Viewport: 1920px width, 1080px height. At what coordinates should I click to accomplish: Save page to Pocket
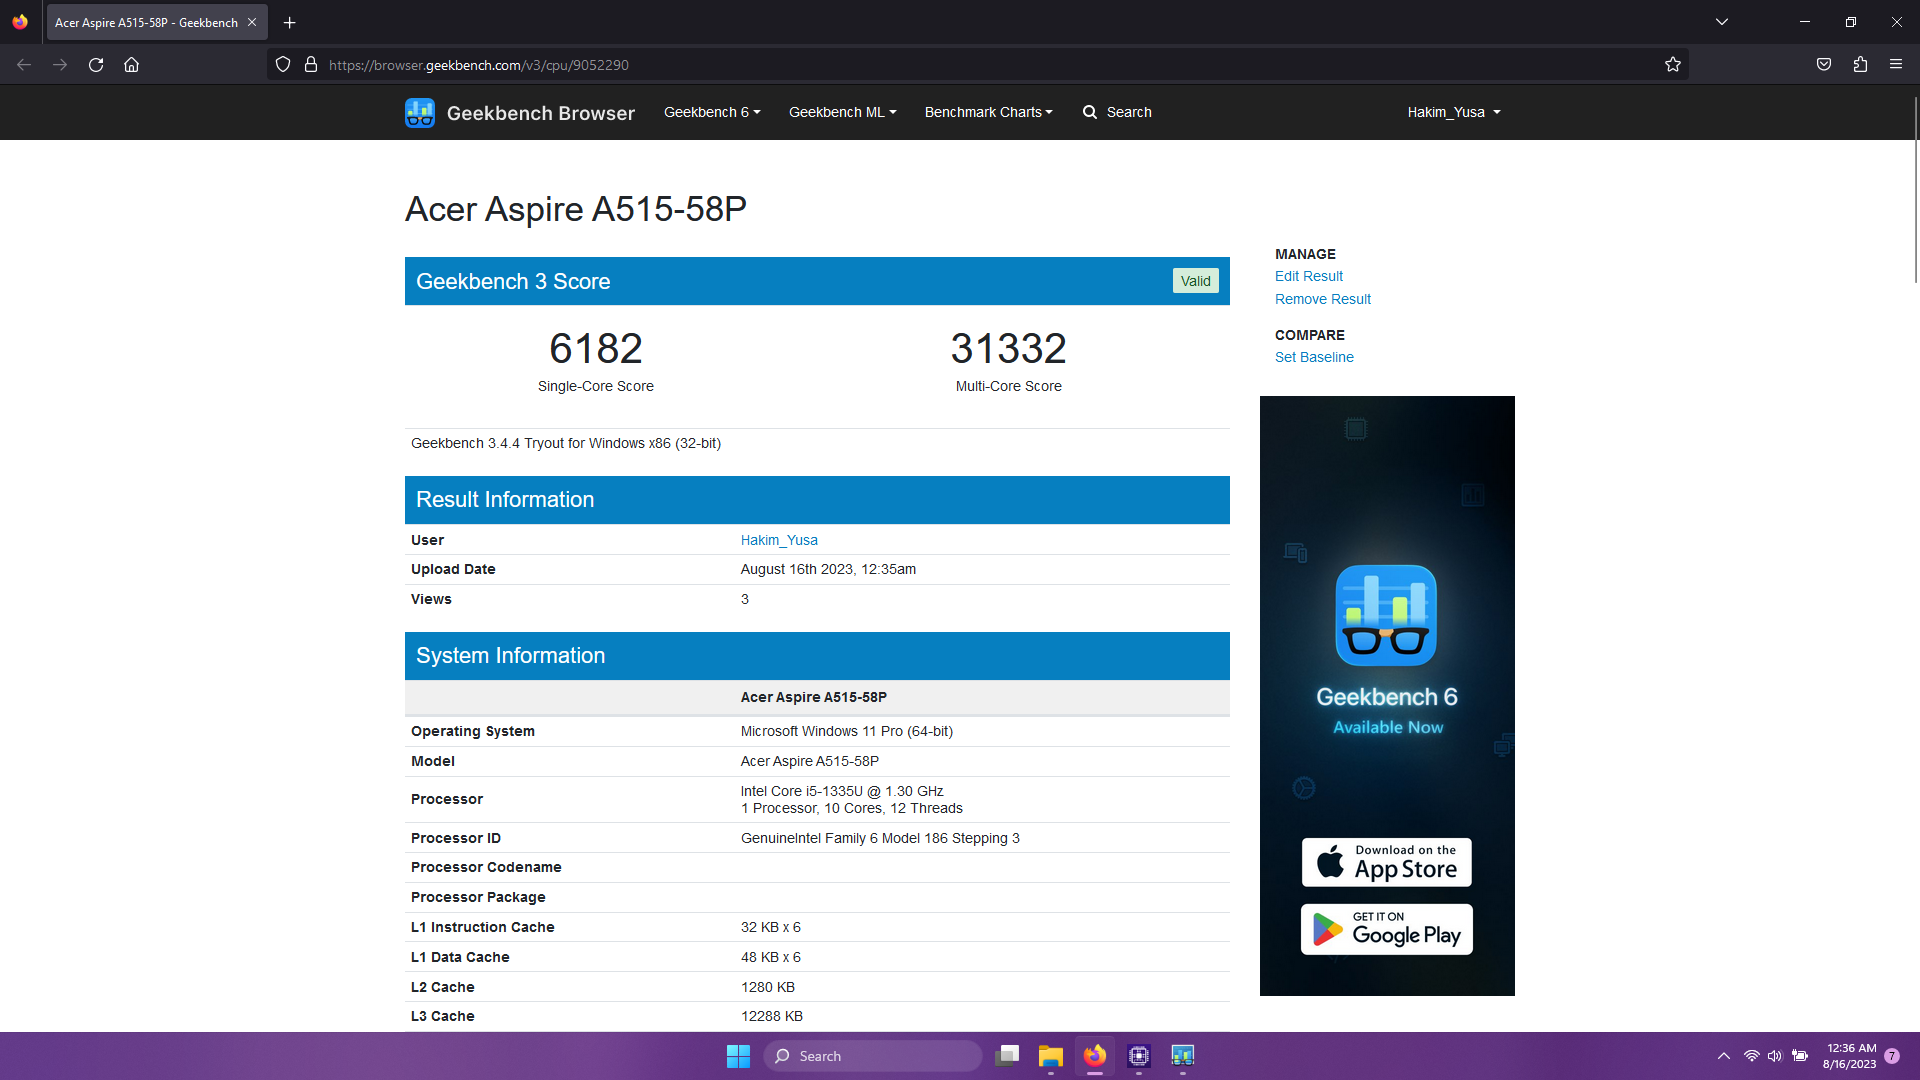click(1824, 65)
